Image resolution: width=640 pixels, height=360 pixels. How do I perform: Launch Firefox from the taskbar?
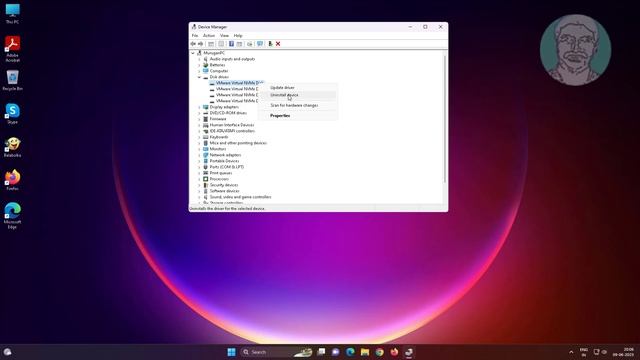(x=394, y=352)
